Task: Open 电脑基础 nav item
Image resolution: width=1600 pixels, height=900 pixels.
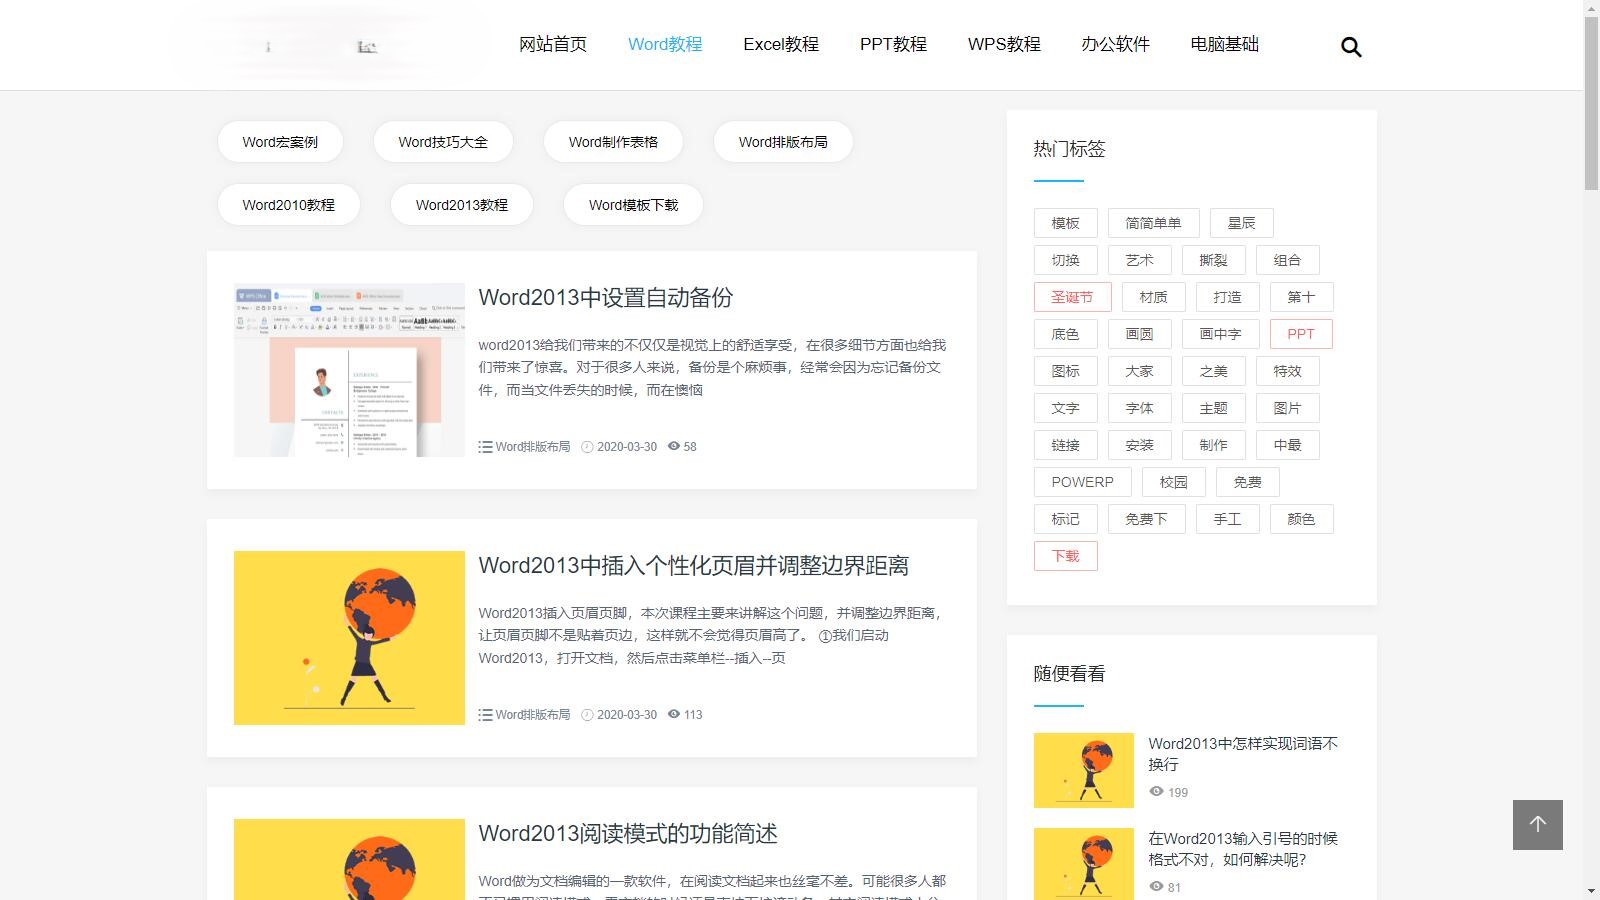Action: (x=1225, y=44)
